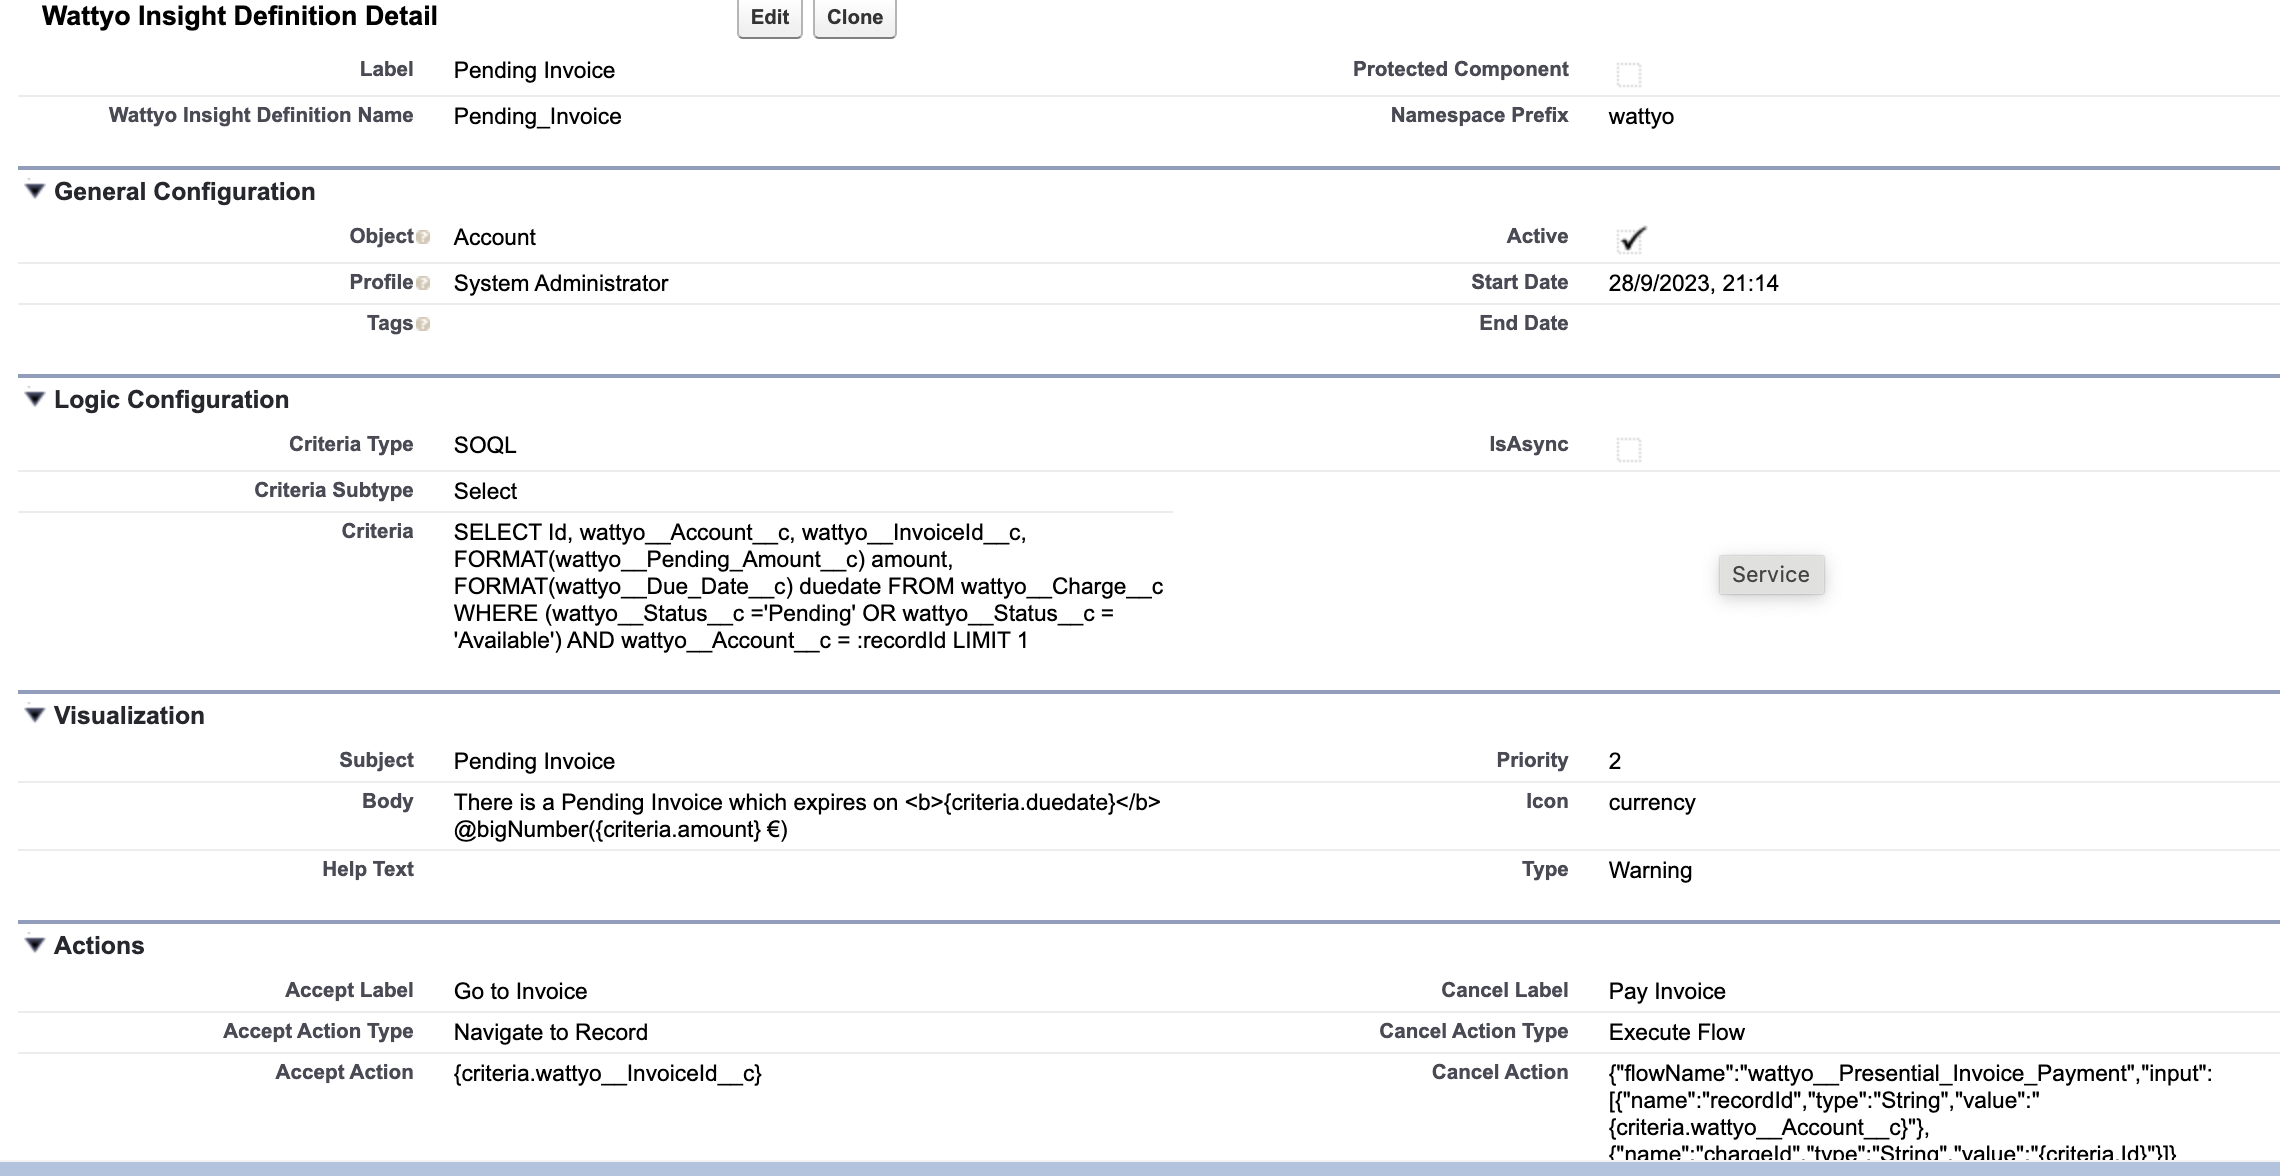
Task: Select the Cancel Label 'Pay Invoice'
Action: tap(1667, 991)
